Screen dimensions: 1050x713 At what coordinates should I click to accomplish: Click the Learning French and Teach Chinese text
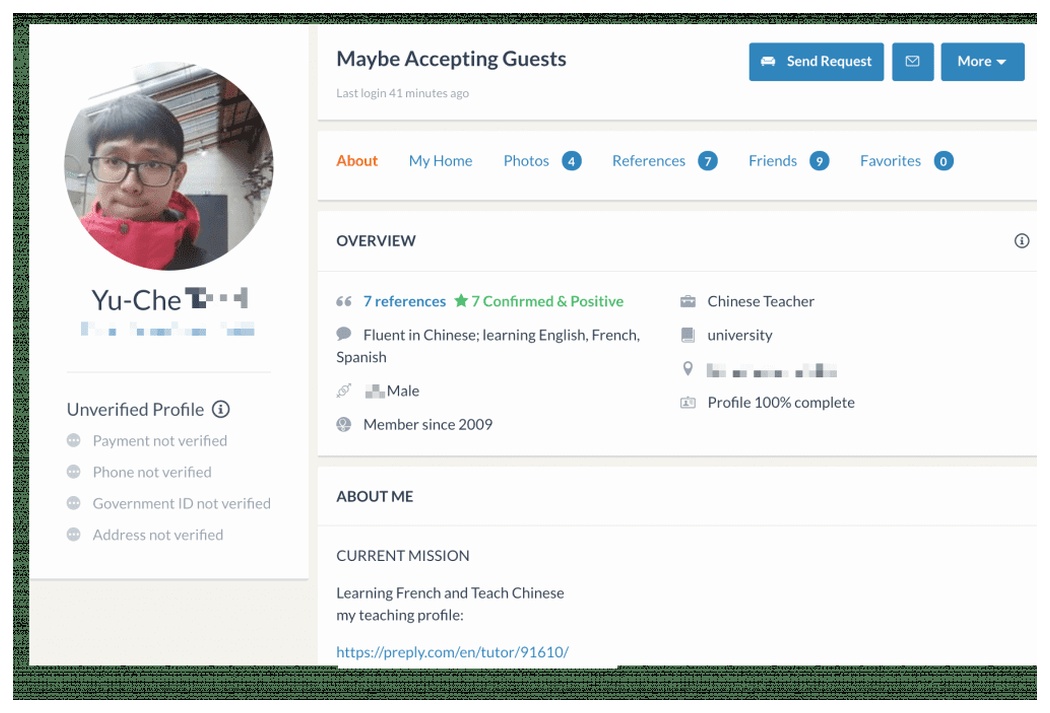450,593
